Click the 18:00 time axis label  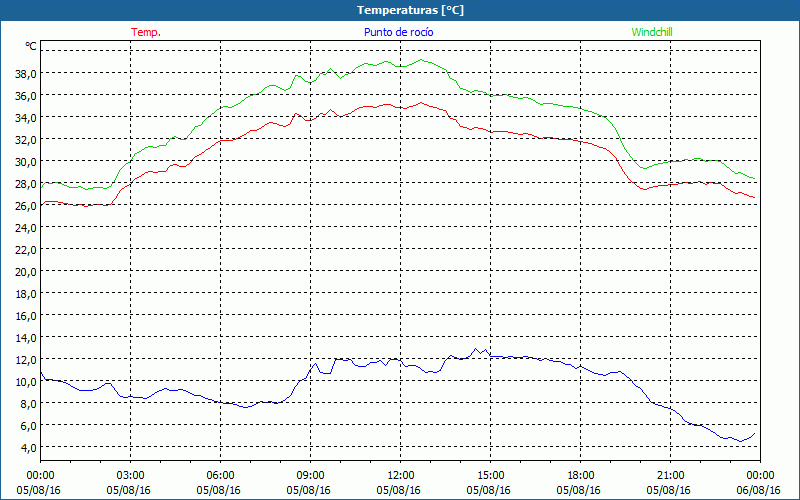tap(580, 475)
